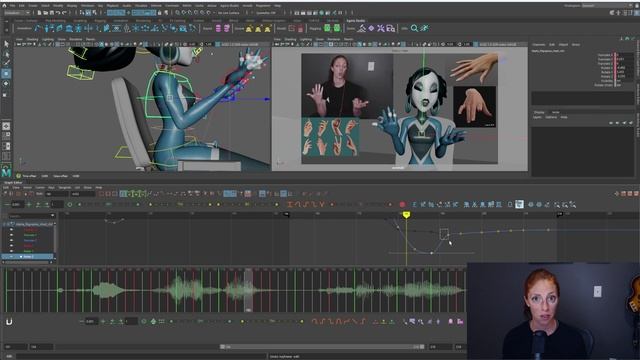Click the magnet snap icon by the audio waveform
This screenshot has height=360, width=640.
point(9,322)
